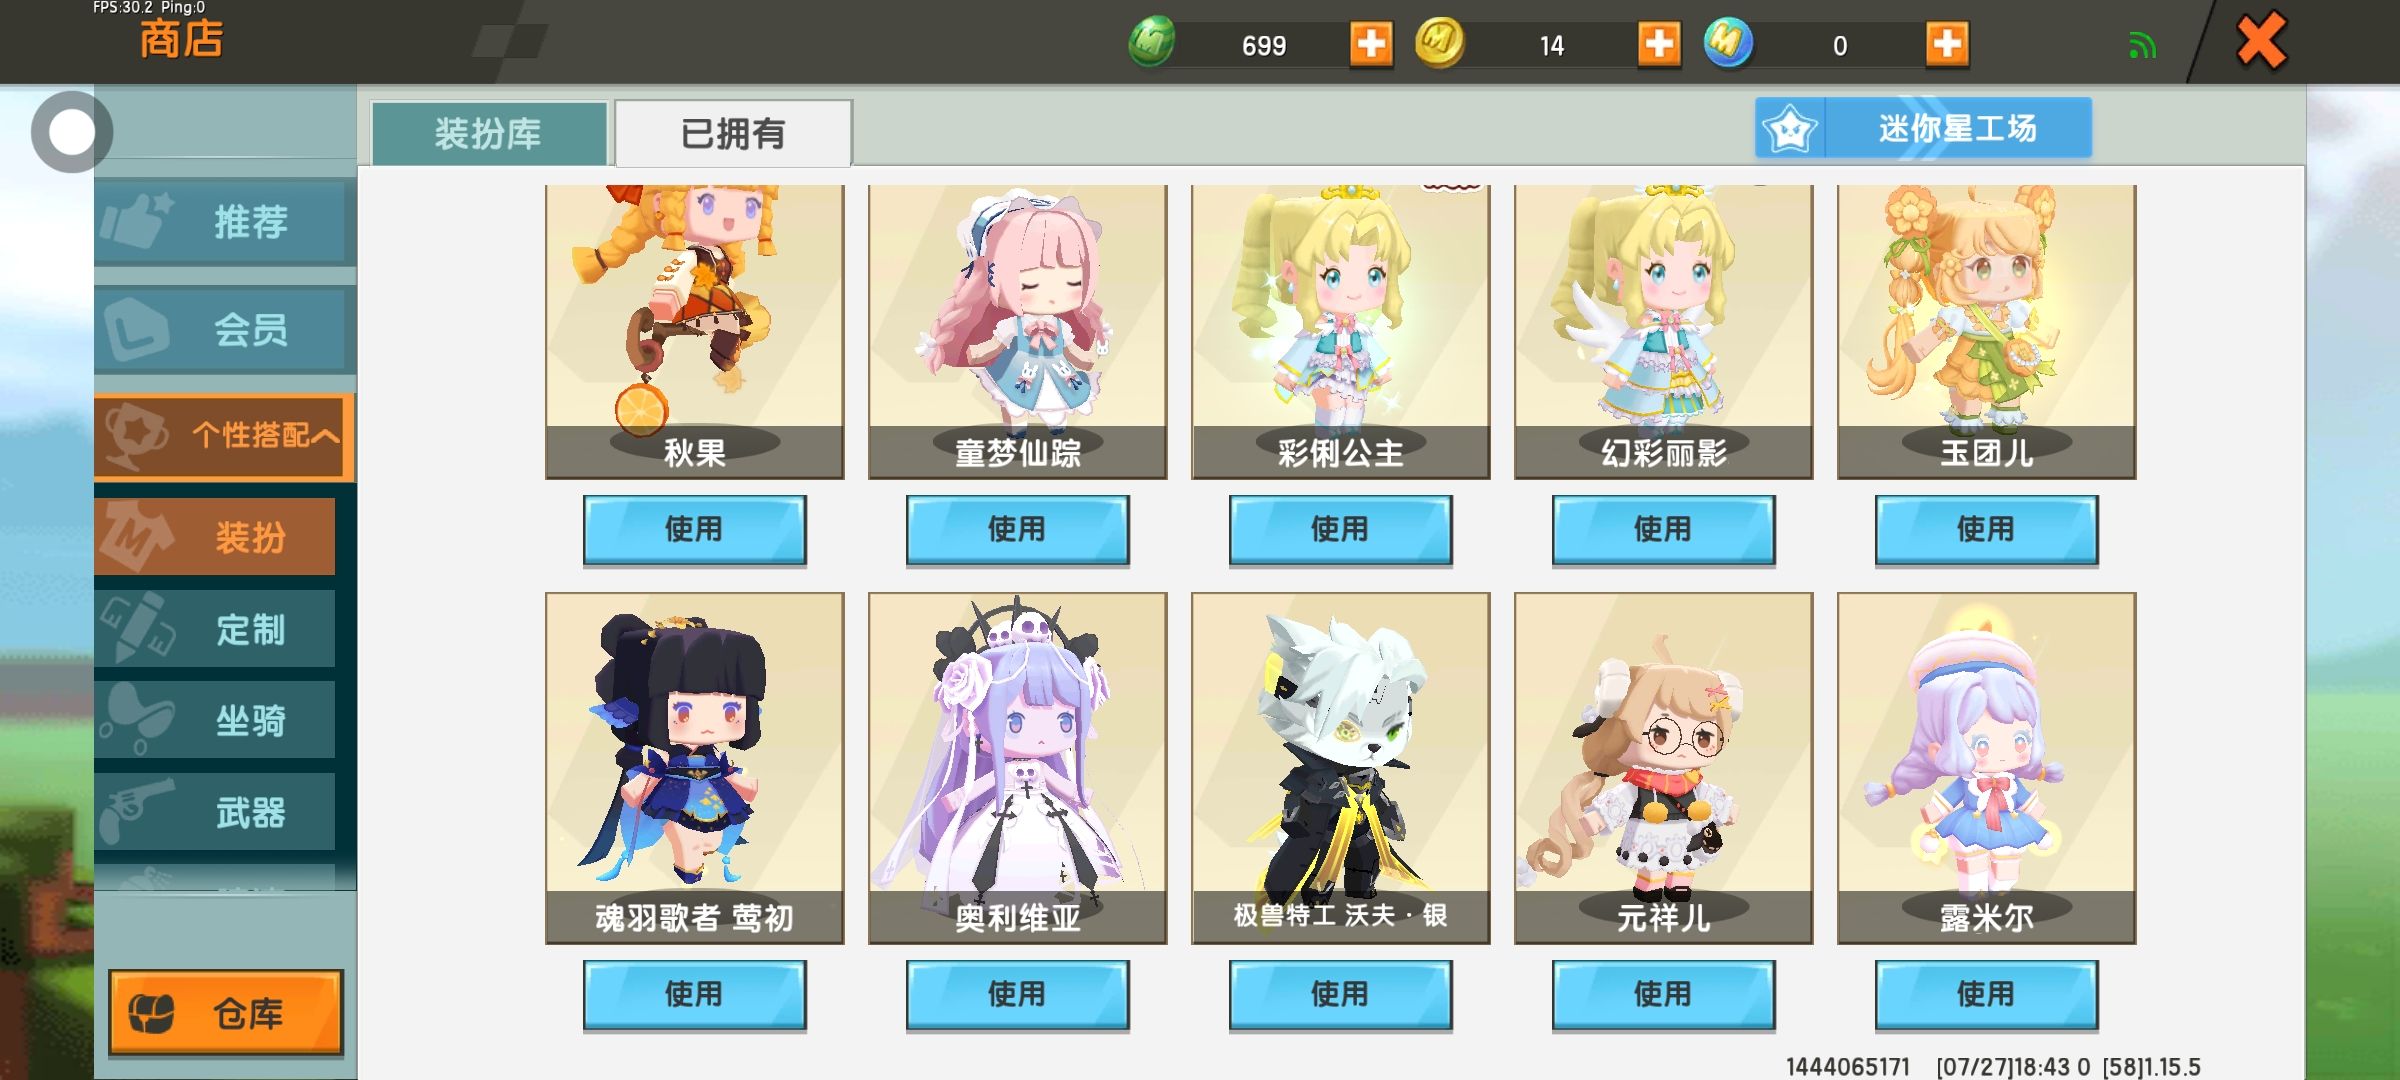The image size is (2400, 1080).
Task: Use the 露米尔 outfit
Action: [1987, 994]
